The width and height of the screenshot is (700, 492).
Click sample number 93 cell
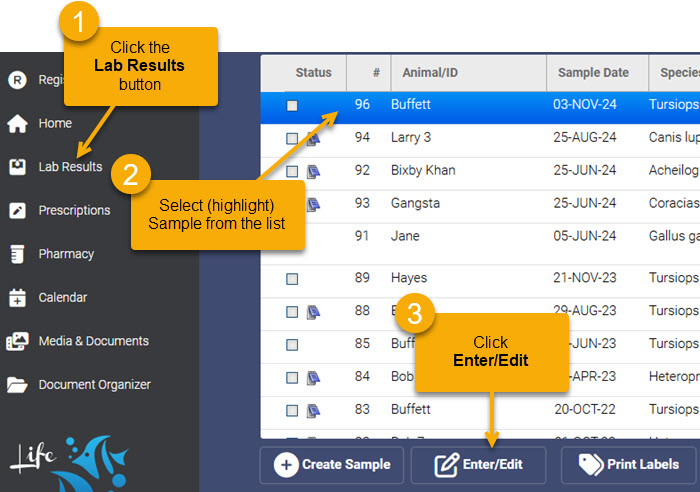tap(362, 203)
